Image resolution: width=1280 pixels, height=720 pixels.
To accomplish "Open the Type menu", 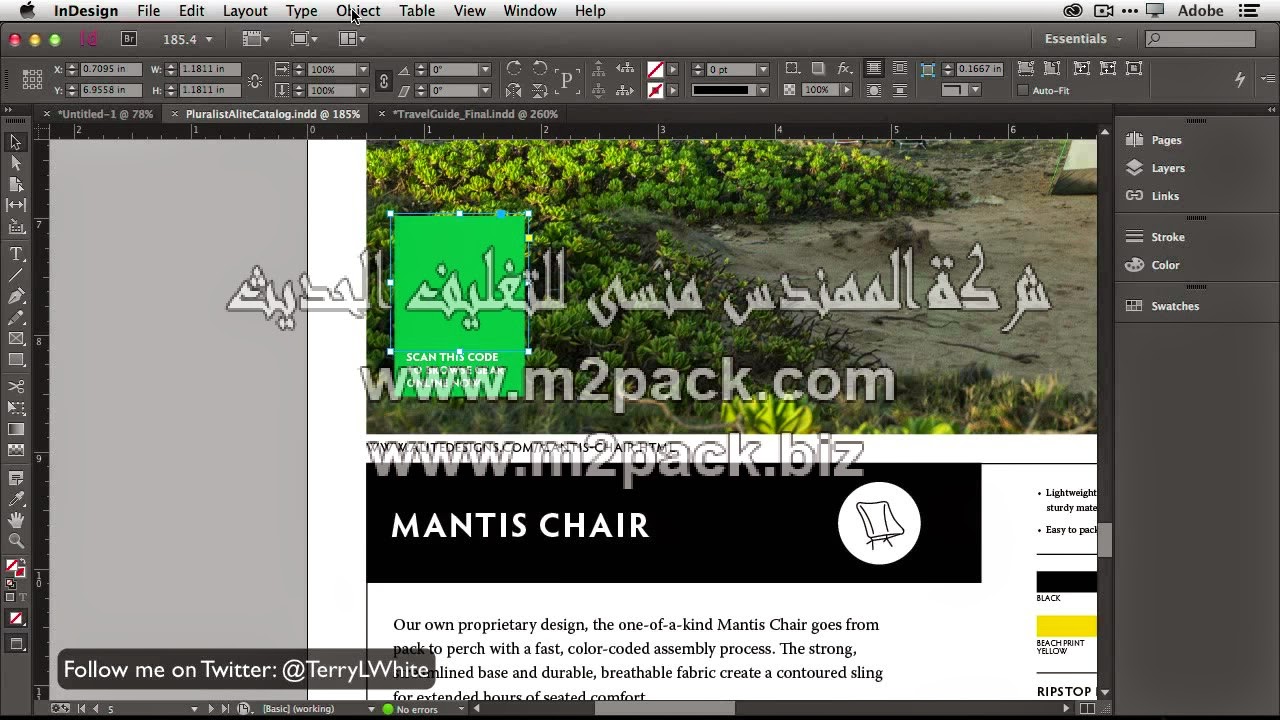I will pos(301,11).
